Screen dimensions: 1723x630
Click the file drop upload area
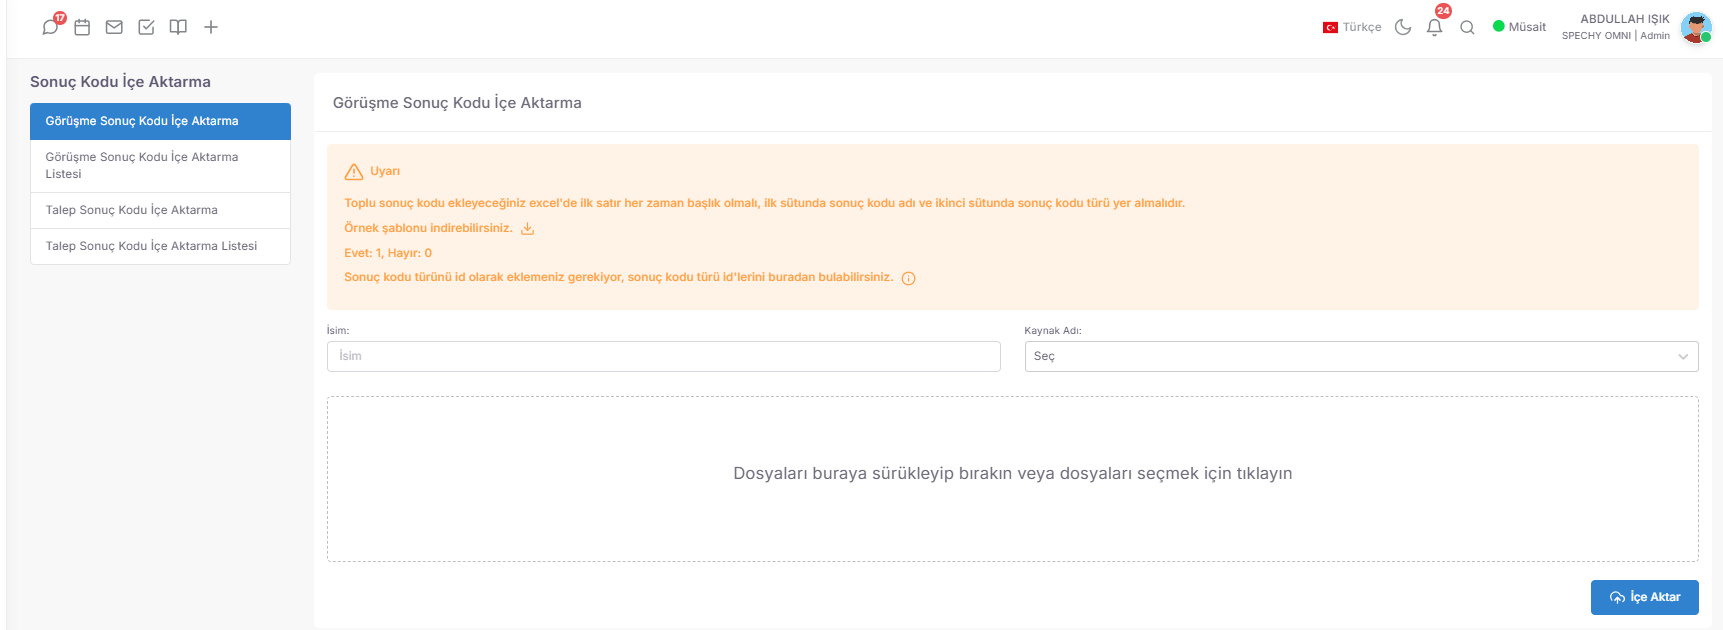1012,479
